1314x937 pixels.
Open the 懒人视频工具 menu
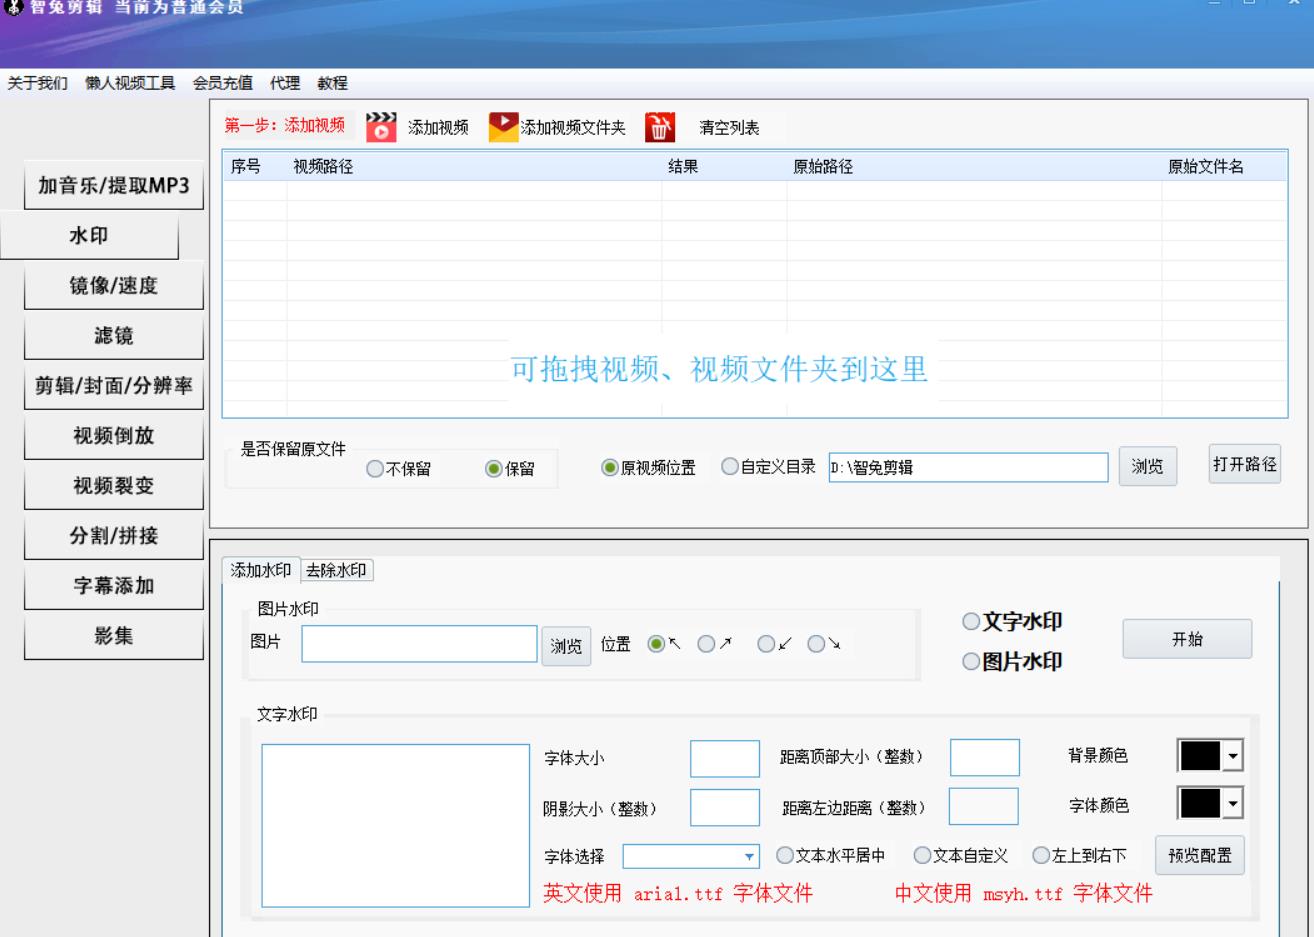click(130, 83)
